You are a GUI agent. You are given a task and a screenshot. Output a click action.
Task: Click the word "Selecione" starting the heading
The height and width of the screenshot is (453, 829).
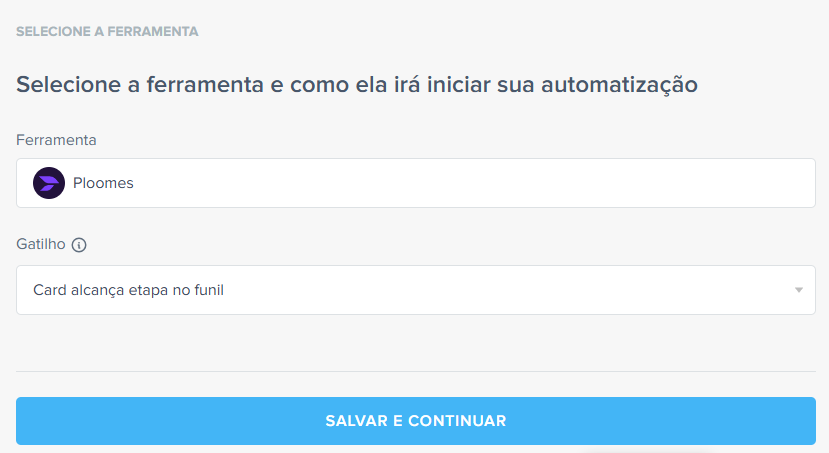click(63, 84)
